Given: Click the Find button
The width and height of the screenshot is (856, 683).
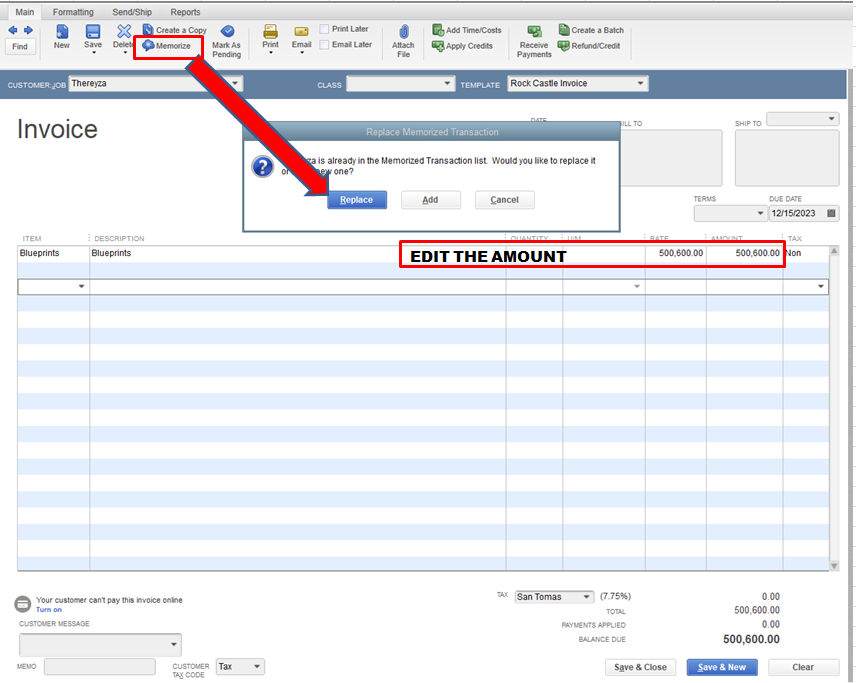Looking at the screenshot, I should pyautogui.click(x=20, y=46).
